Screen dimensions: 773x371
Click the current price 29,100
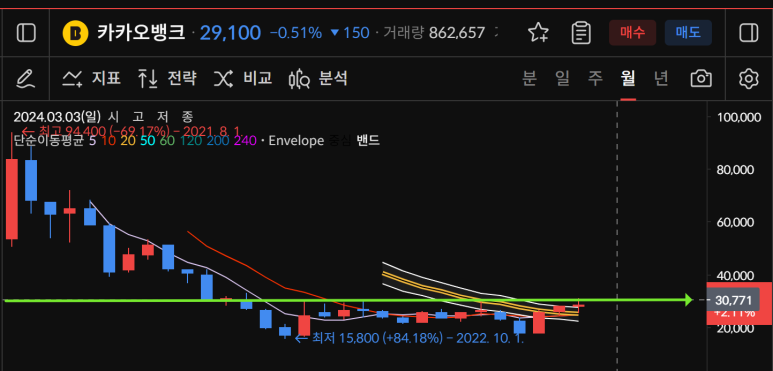[230, 33]
